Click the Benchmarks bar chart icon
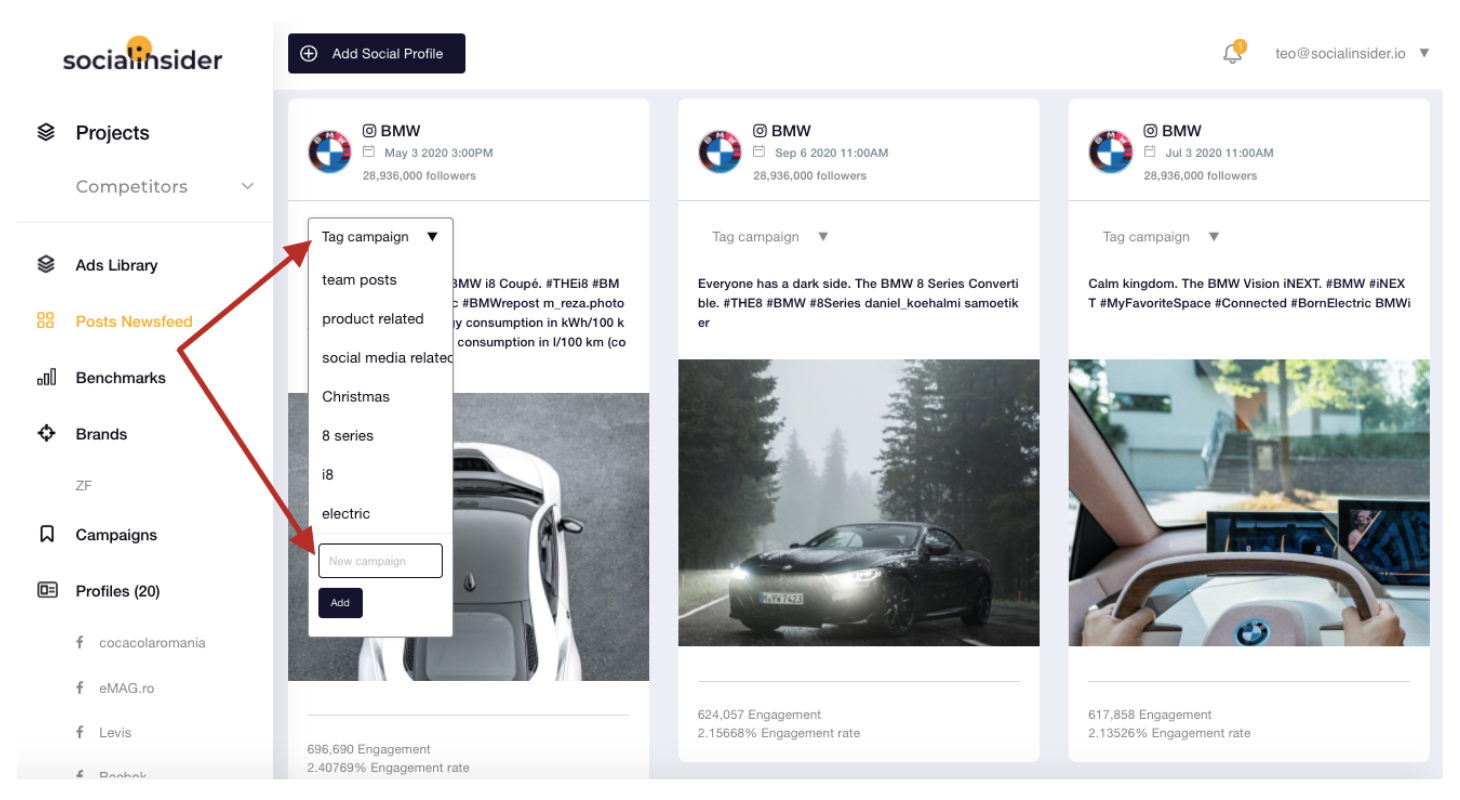This screenshot has width=1460, height=800. point(46,377)
